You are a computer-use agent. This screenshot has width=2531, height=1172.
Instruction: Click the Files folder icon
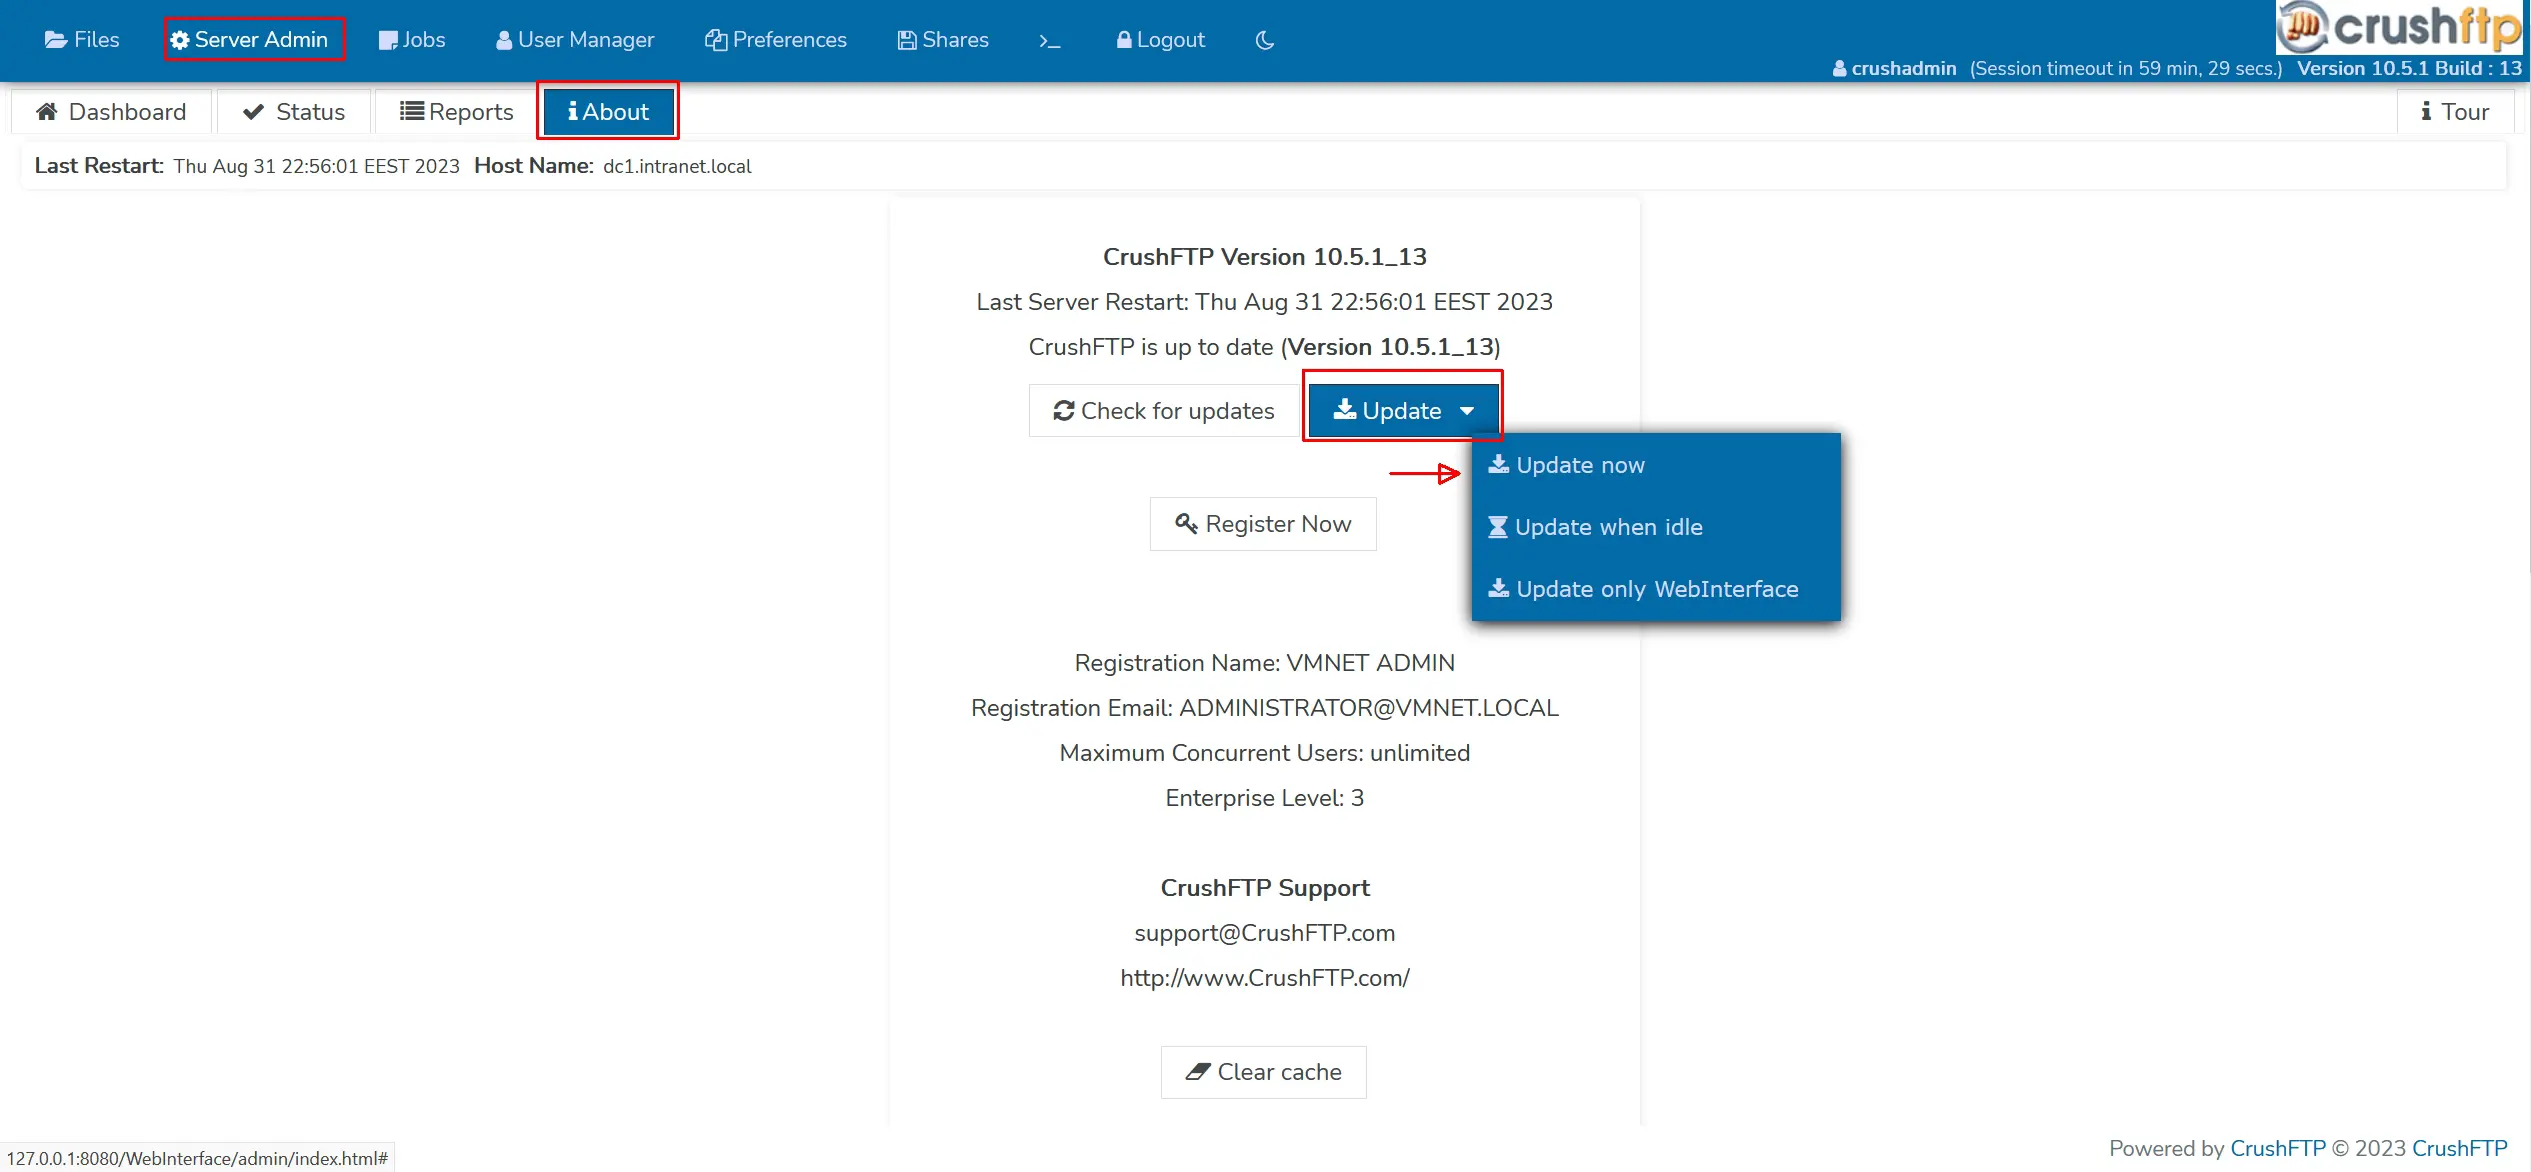pos(56,40)
